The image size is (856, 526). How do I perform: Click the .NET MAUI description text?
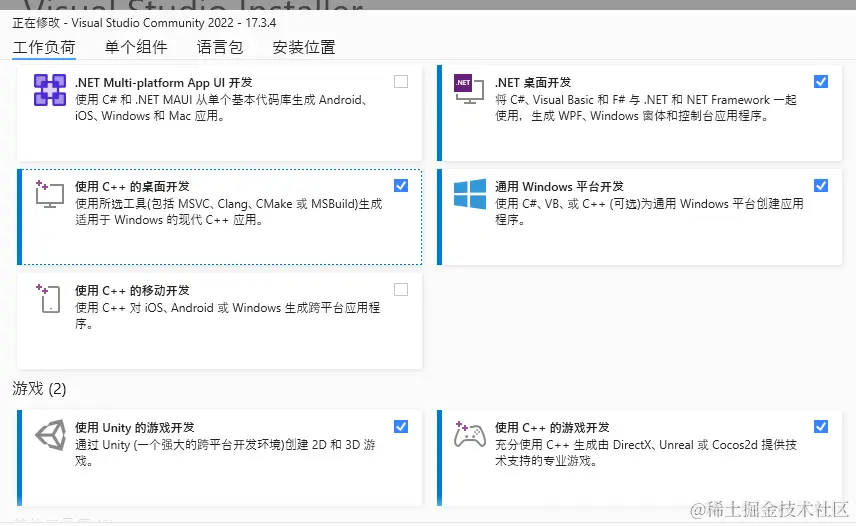coord(221,108)
